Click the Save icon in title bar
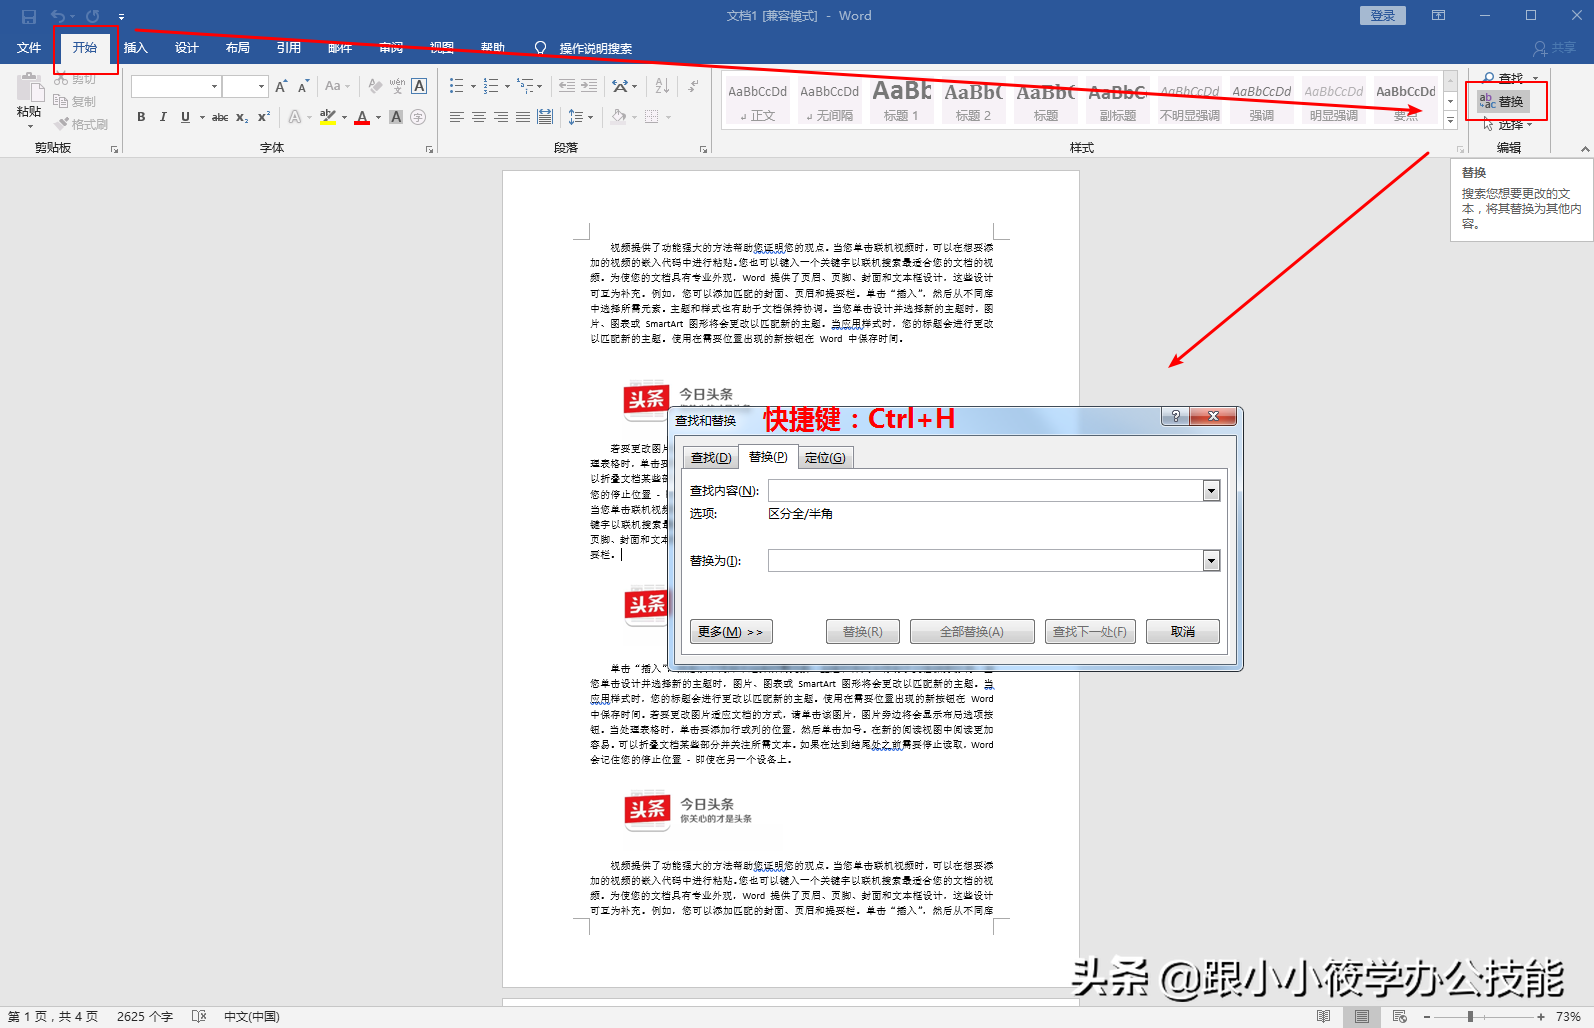The height and width of the screenshot is (1028, 1594). (28, 16)
